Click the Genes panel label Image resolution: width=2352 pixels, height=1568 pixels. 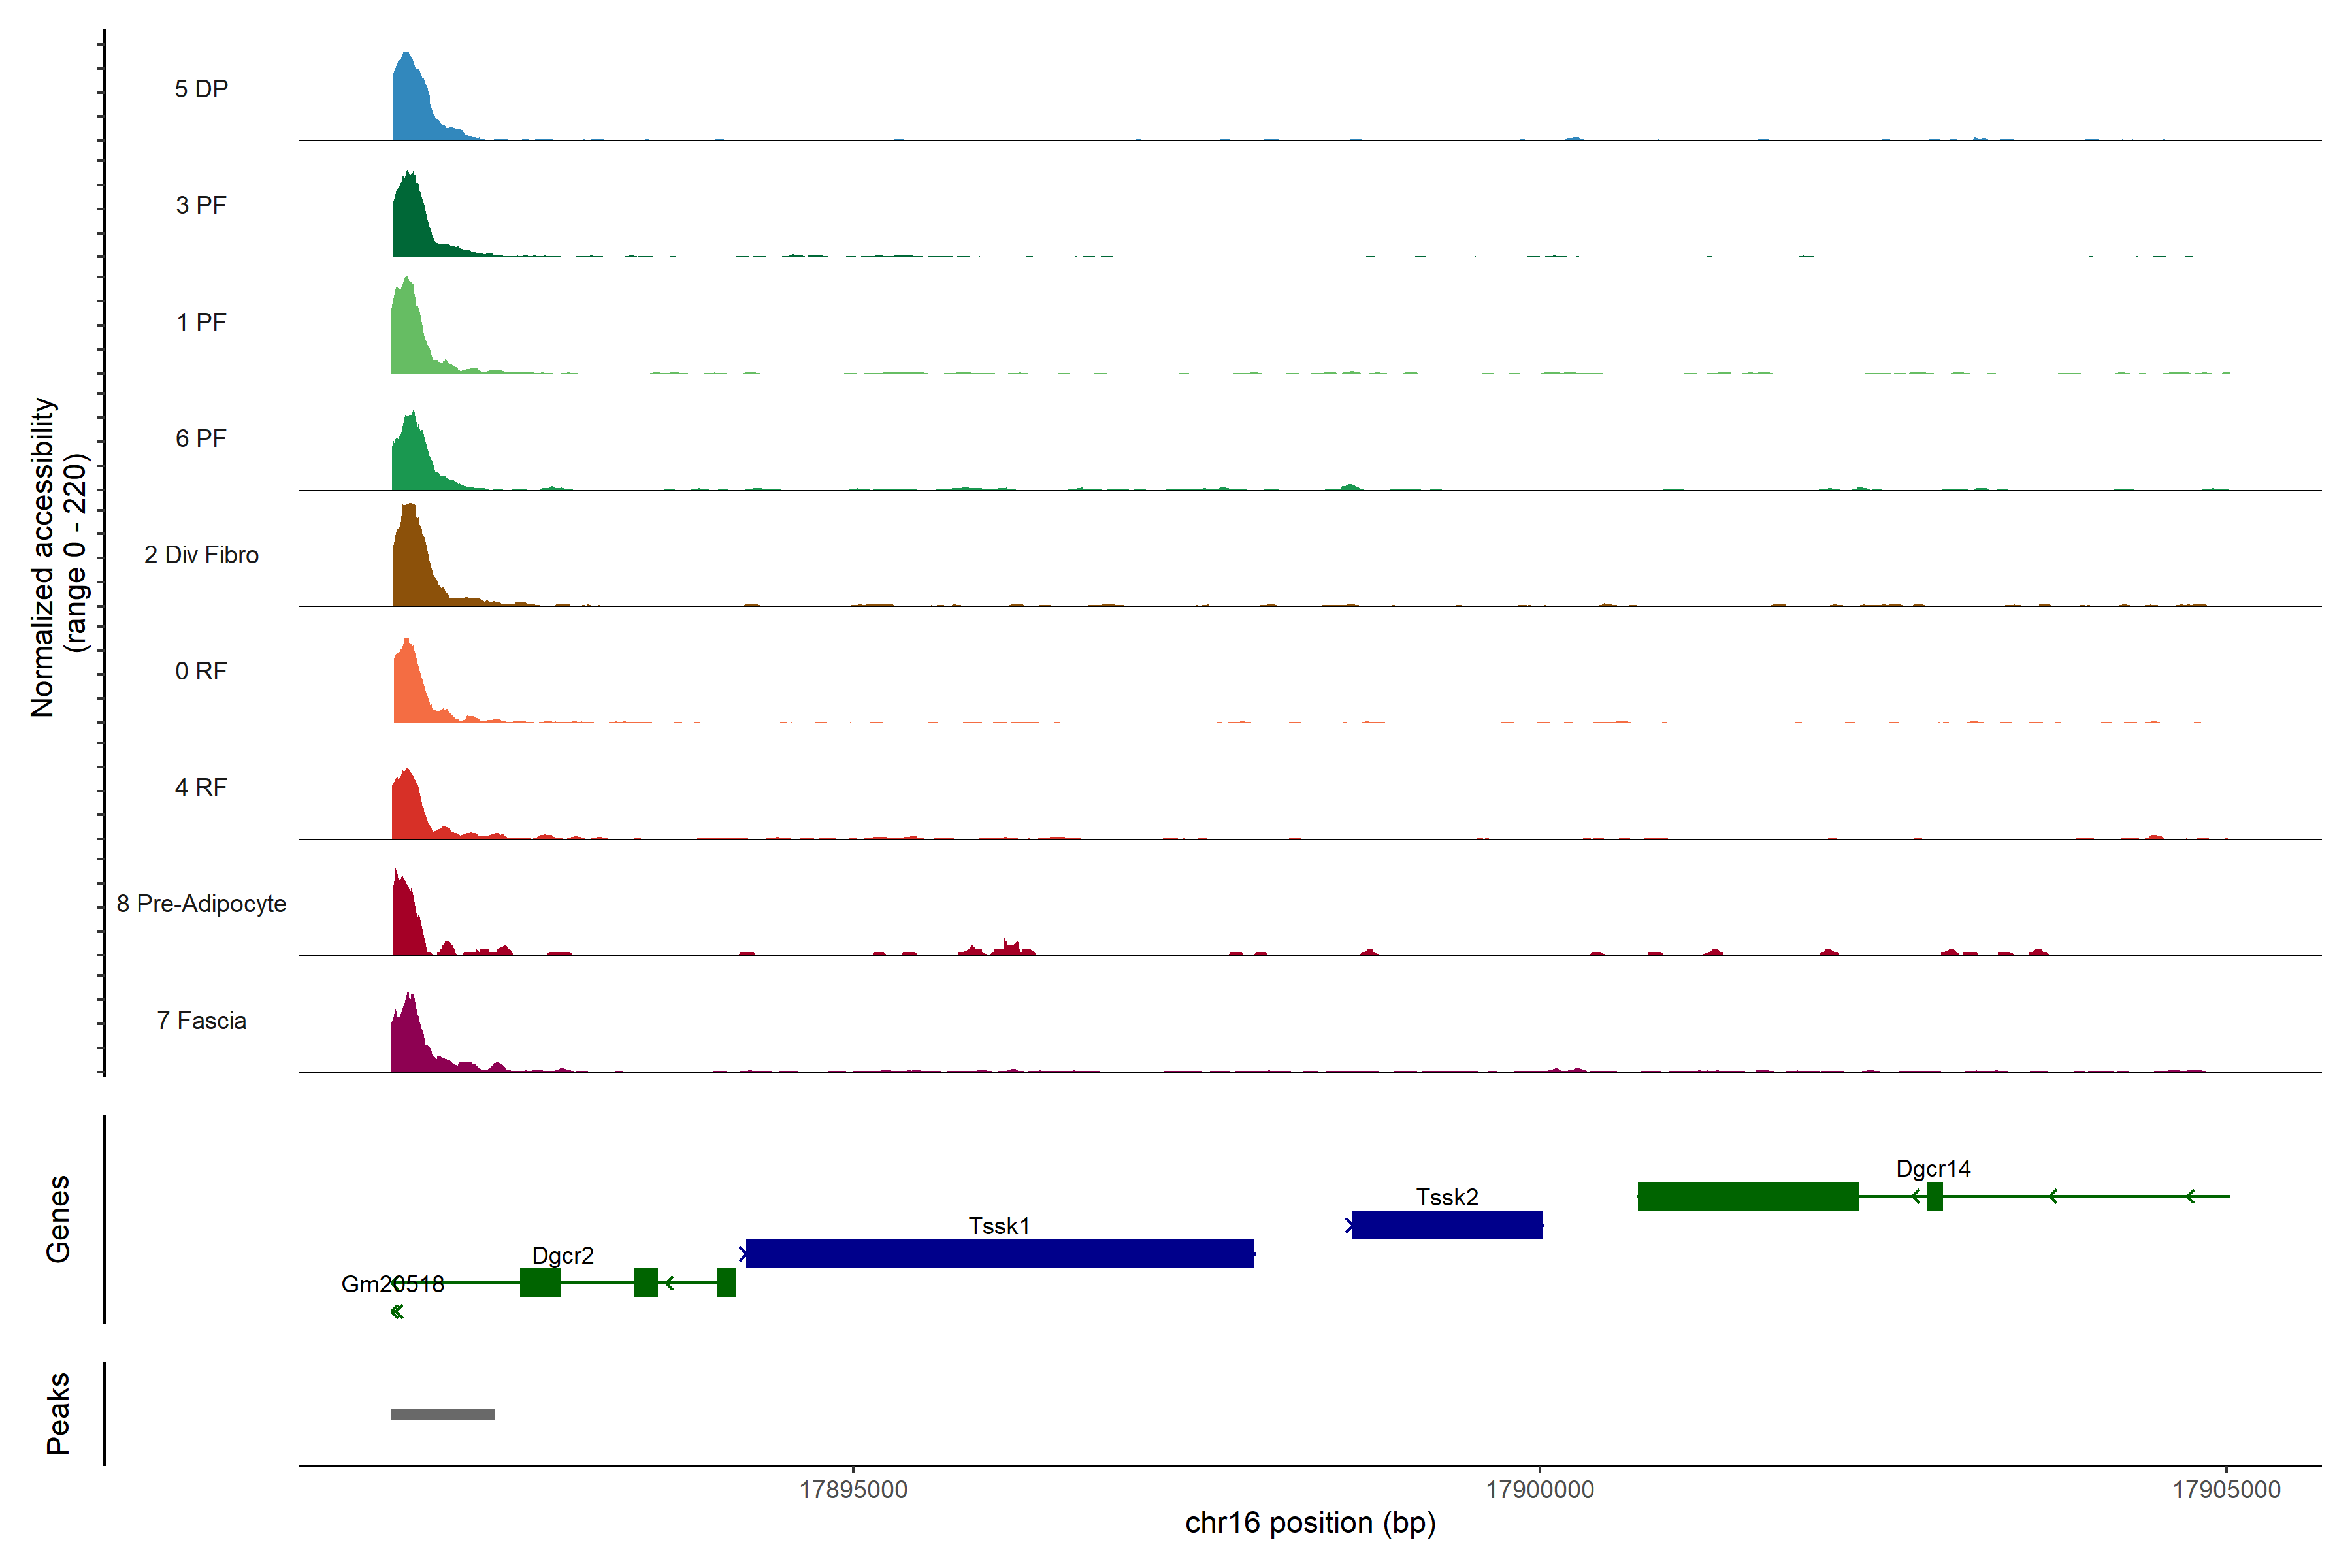click(58, 1219)
